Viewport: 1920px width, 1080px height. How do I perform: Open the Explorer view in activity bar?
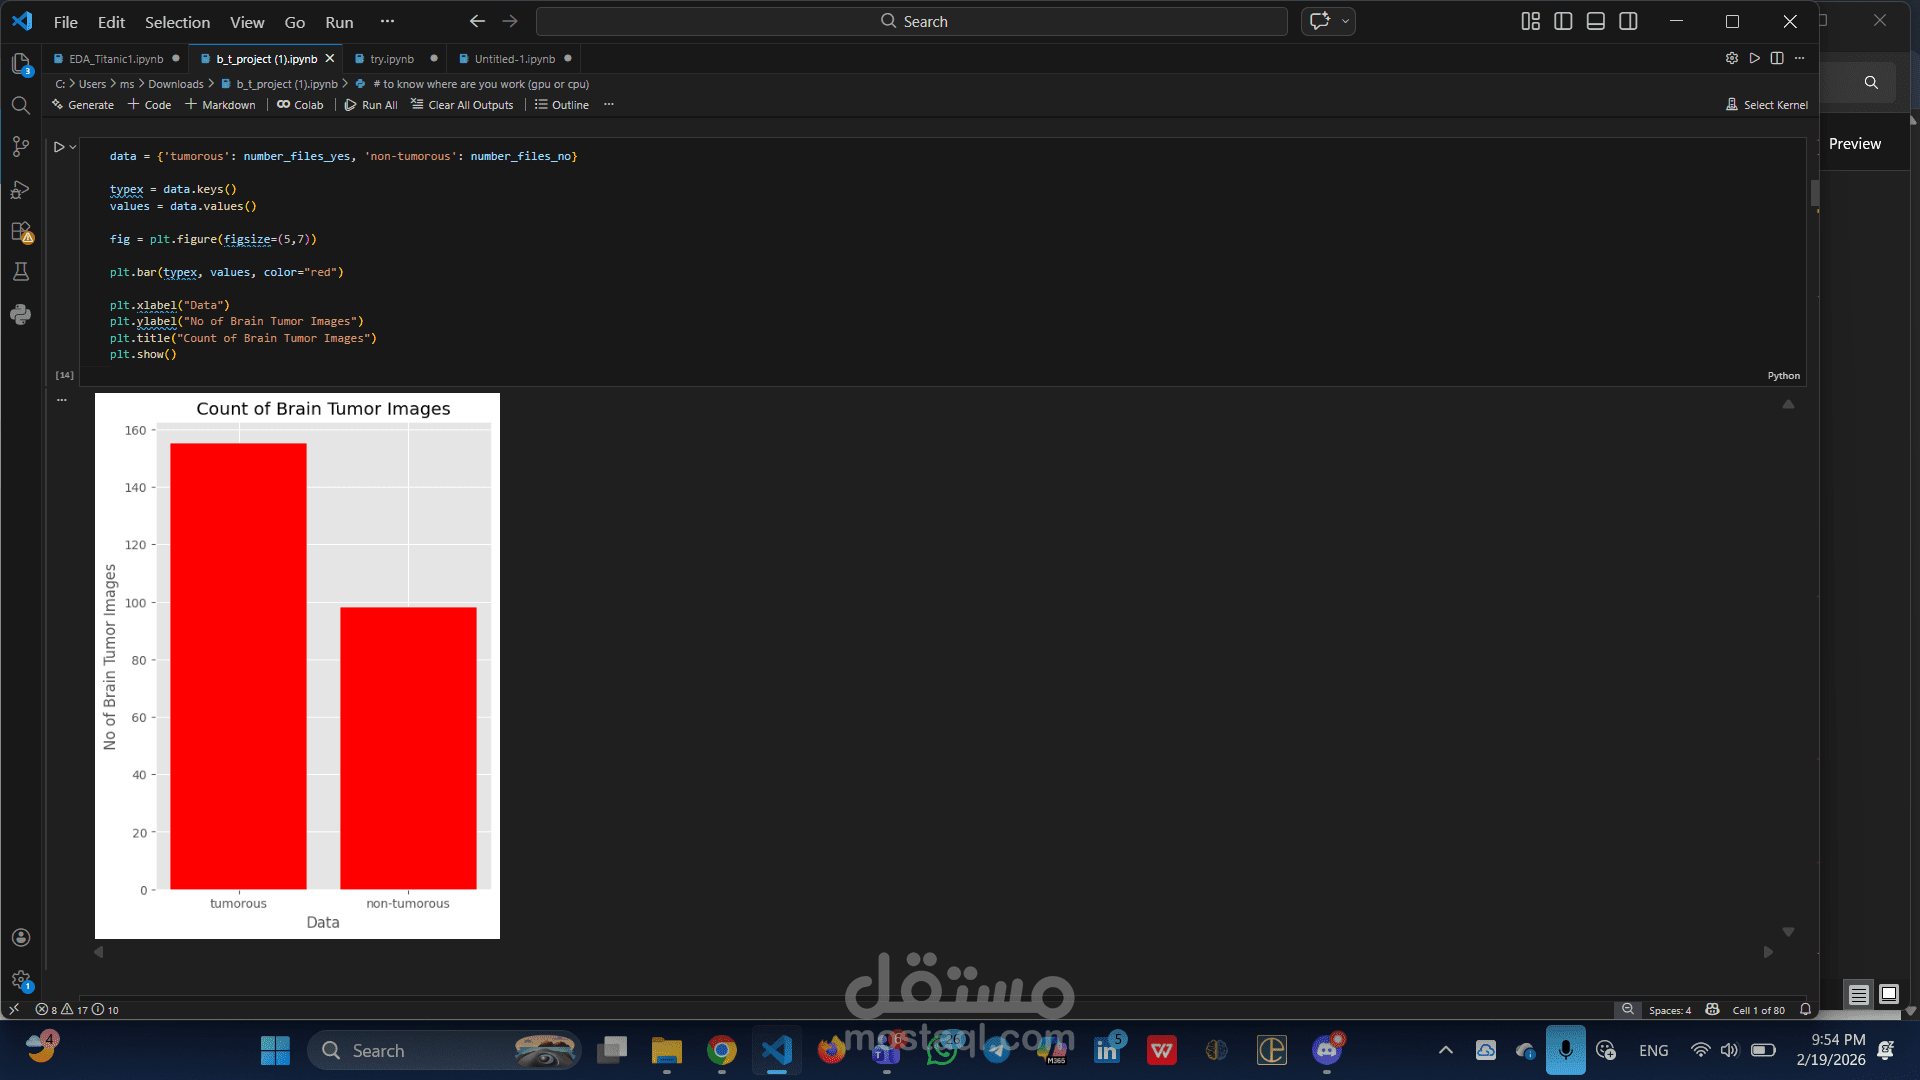21,65
